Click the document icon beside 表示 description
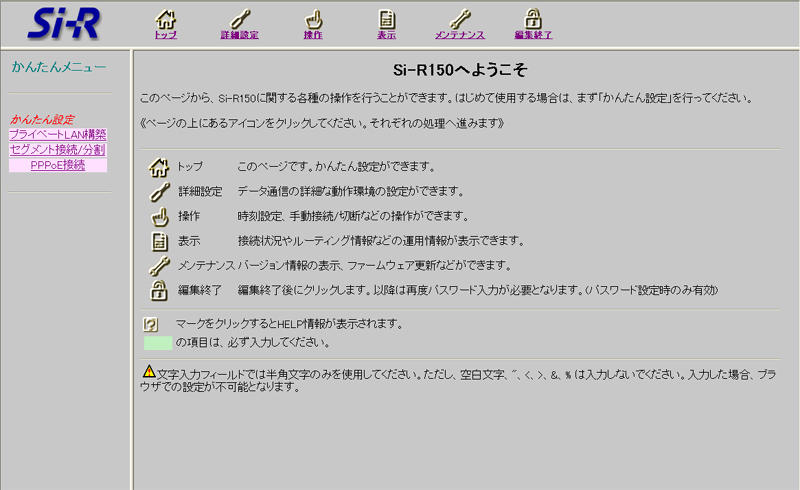Screen dimensions: 800x490 (160, 241)
